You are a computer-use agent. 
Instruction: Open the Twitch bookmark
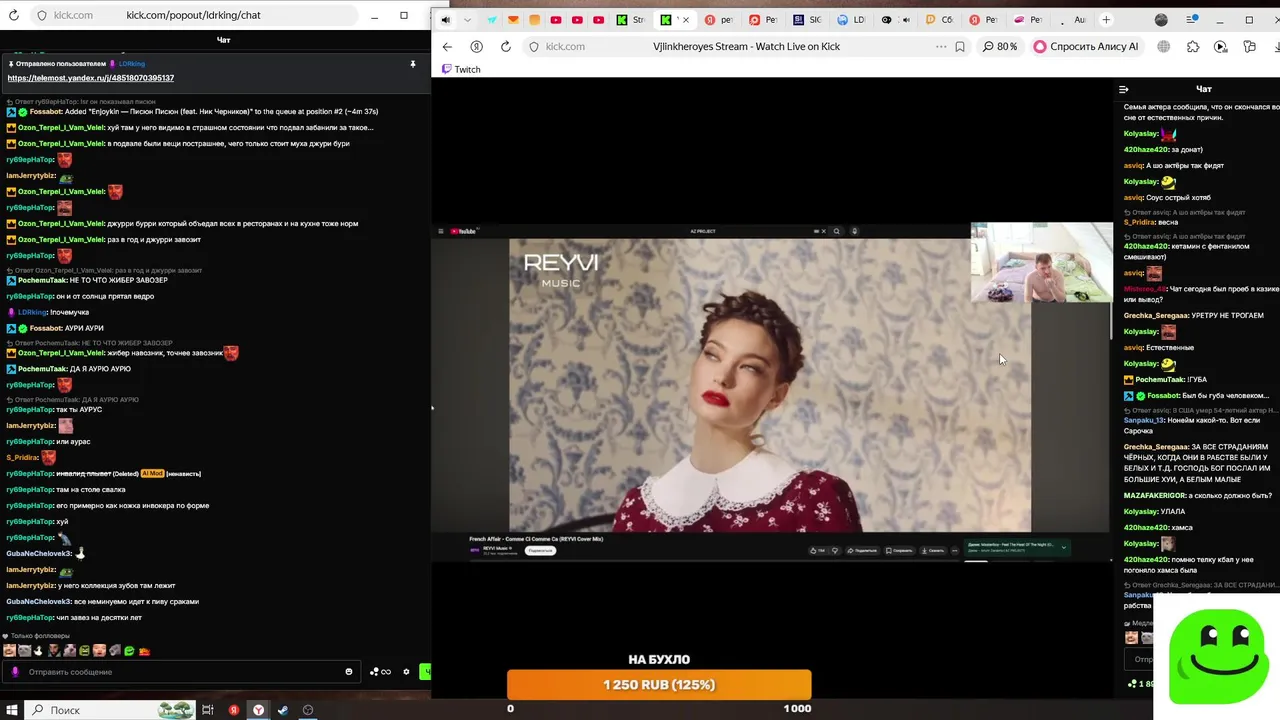[461, 69]
